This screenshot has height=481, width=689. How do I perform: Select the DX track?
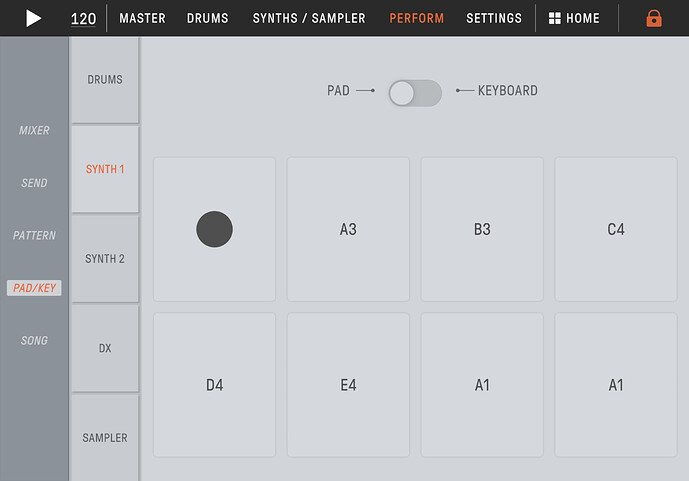pos(105,348)
